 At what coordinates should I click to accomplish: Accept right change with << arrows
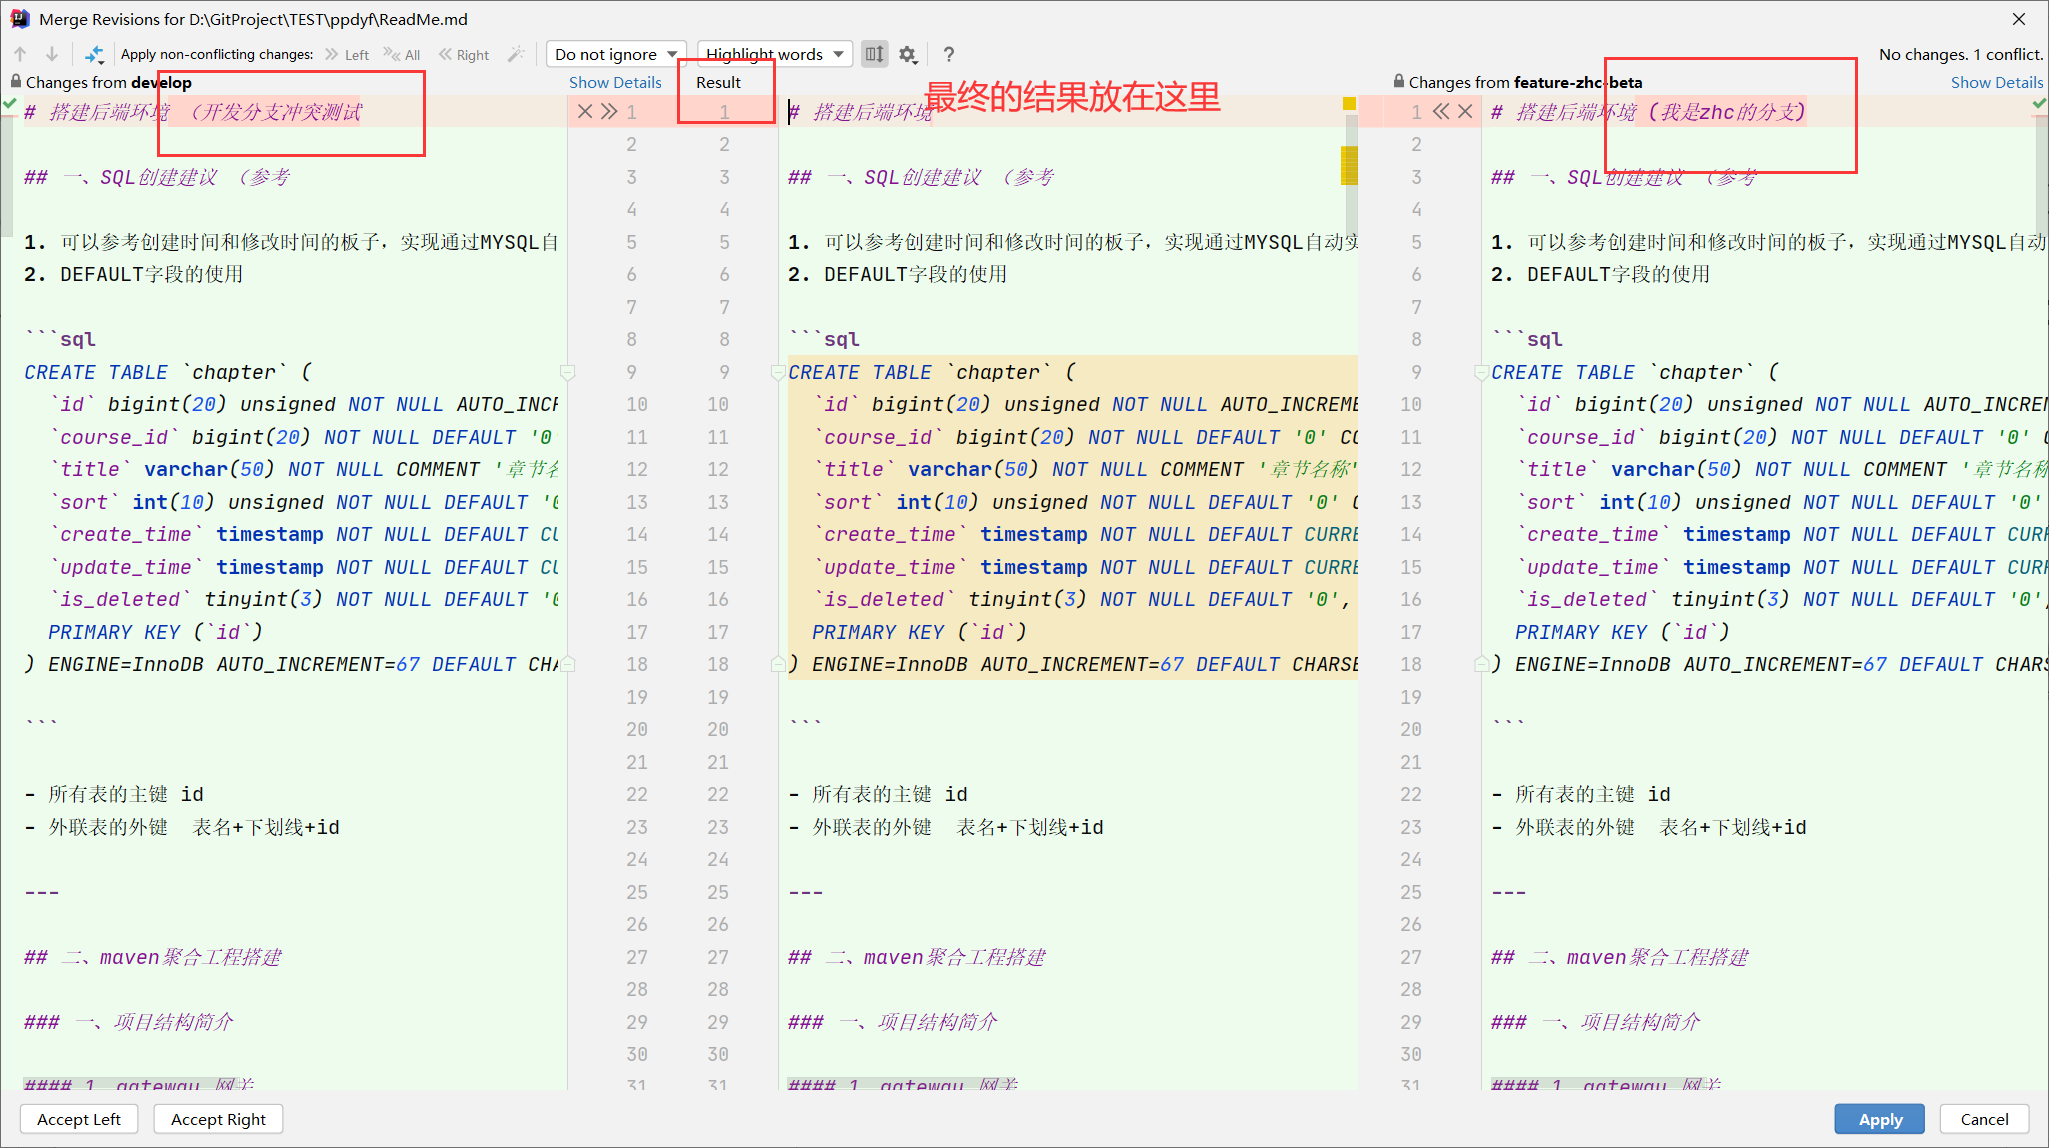[x=1441, y=111]
